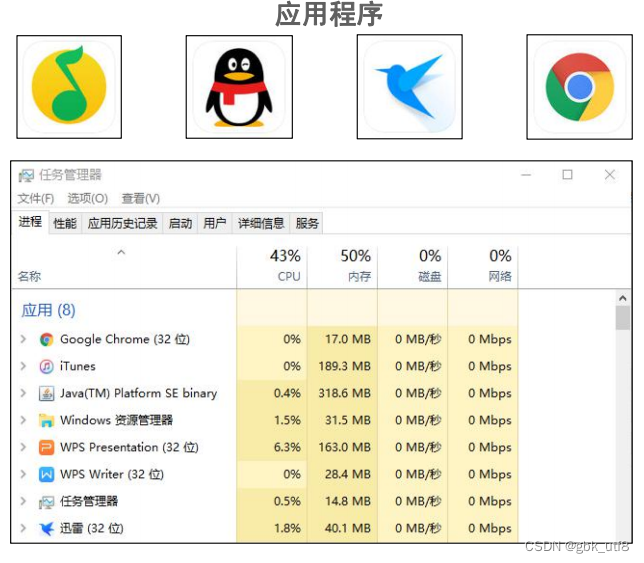Screen dimensions: 644x563
Task: Select the 迅雷 (32 位) row name
Action: (x=92, y=529)
